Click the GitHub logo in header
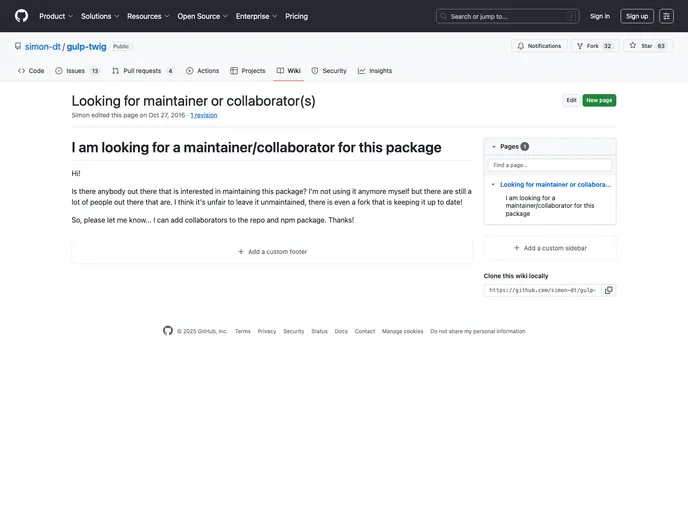Image resolution: width=688 pixels, height=512 pixels. pos(21,16)
